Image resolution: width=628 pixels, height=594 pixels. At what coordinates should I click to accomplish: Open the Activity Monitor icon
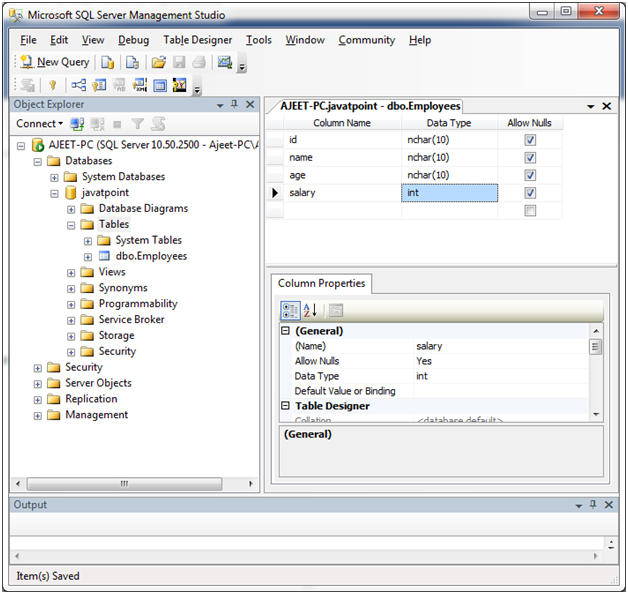pos(225,62)
